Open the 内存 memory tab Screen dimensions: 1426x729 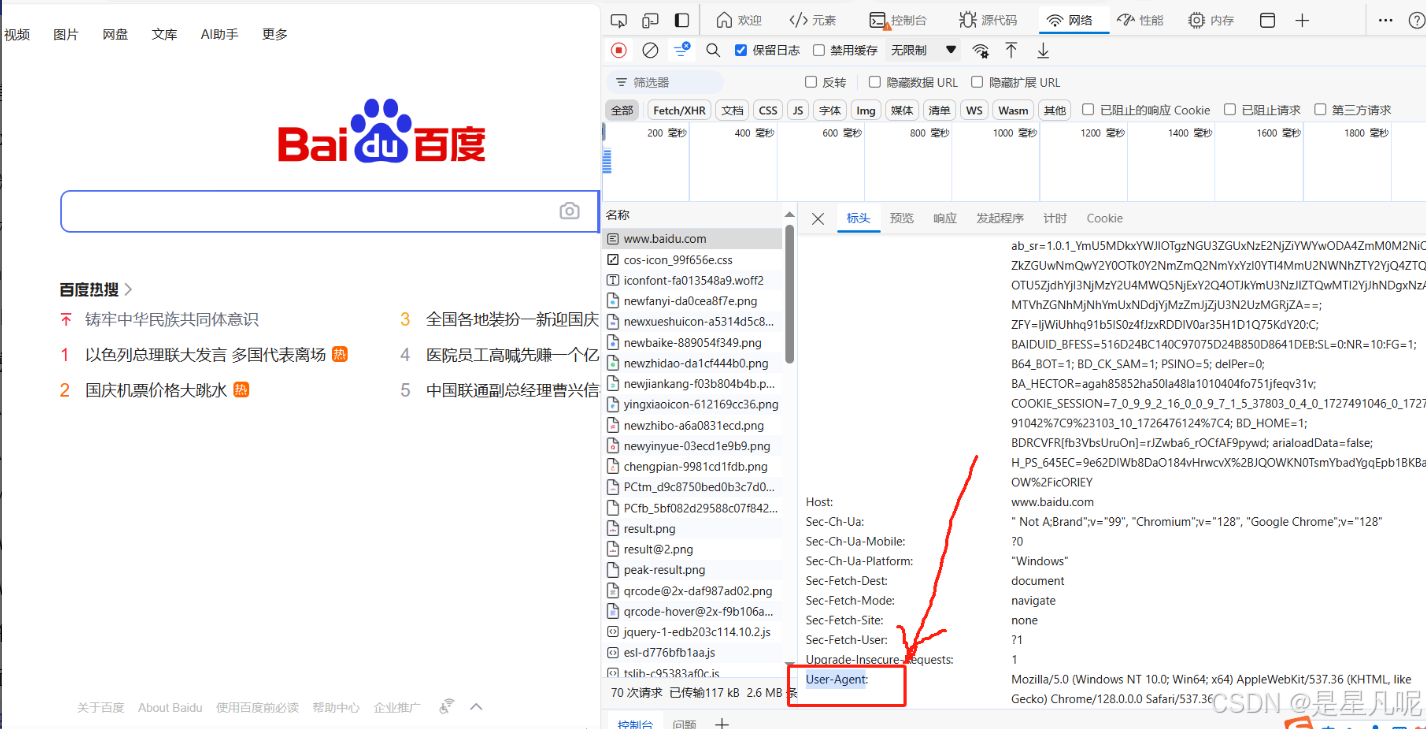coord(1211,20)
